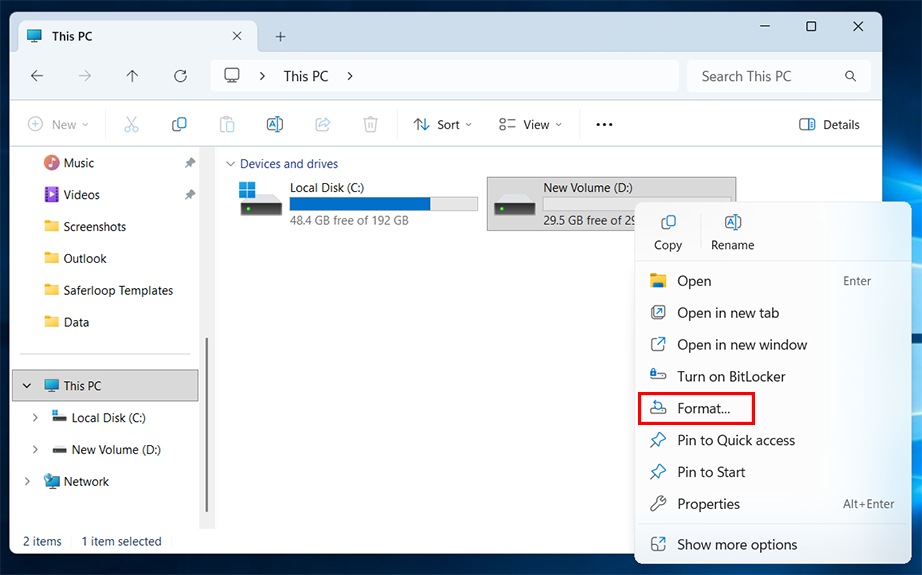The width and height of the screenshot is (922, 575).
Task: Choose Show more options
Action: (773, 544)
